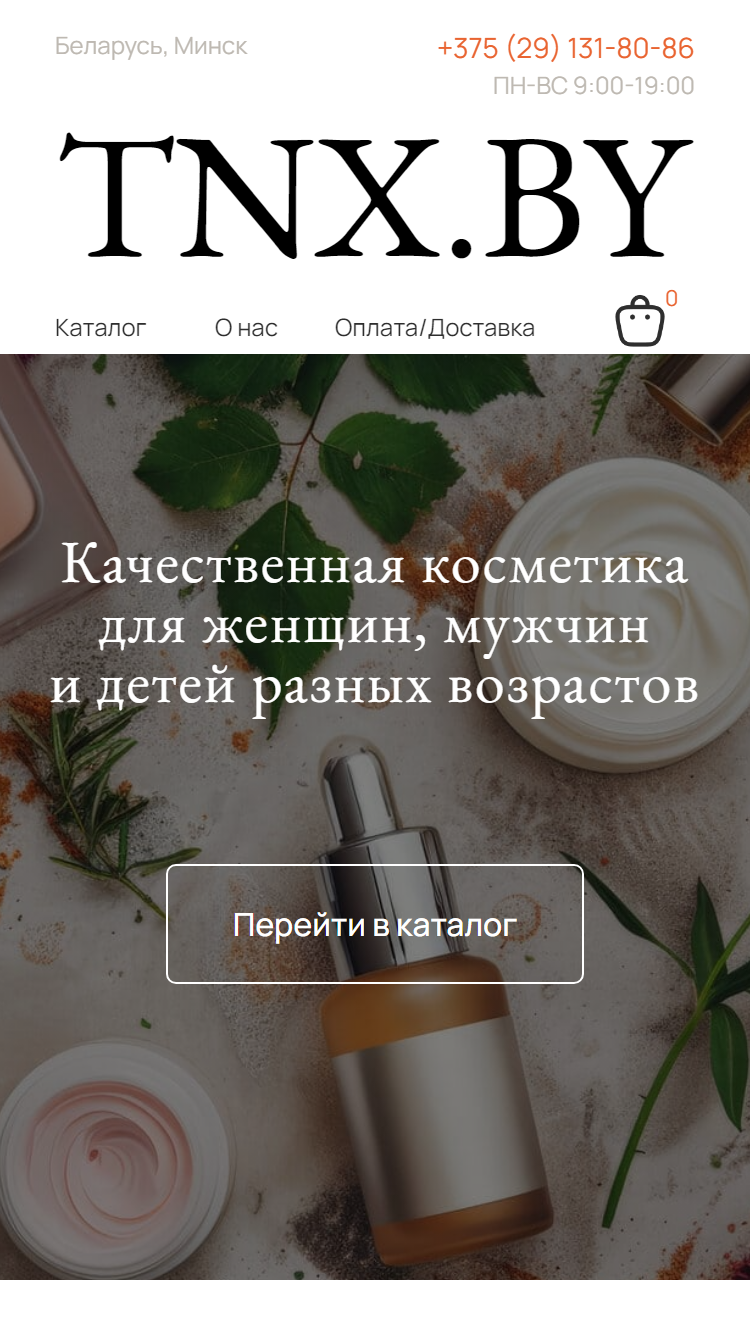Open the shopping cart bag icon
Screen dimensions: 750x1334
click(x=640, y=321)
